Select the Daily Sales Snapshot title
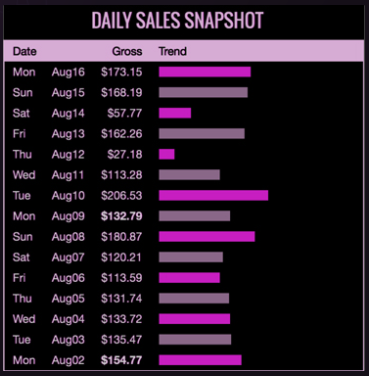Viewport: 369px width, 376px height. point(178,20)
